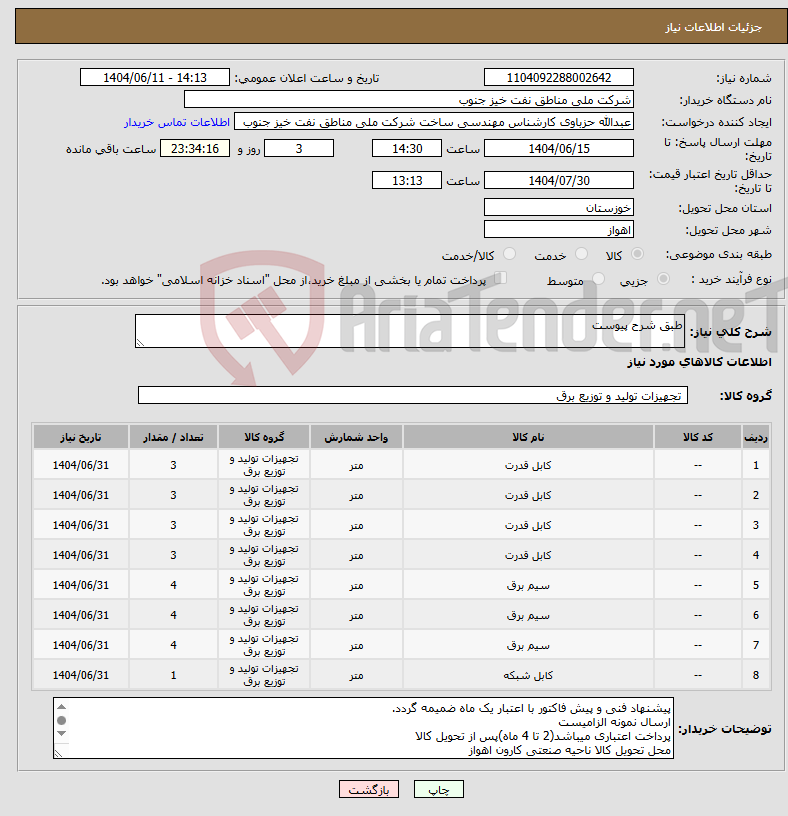This screenshot has height=816, width=788.
Task: Click the buyer notes text area
Action: [363, 728]
